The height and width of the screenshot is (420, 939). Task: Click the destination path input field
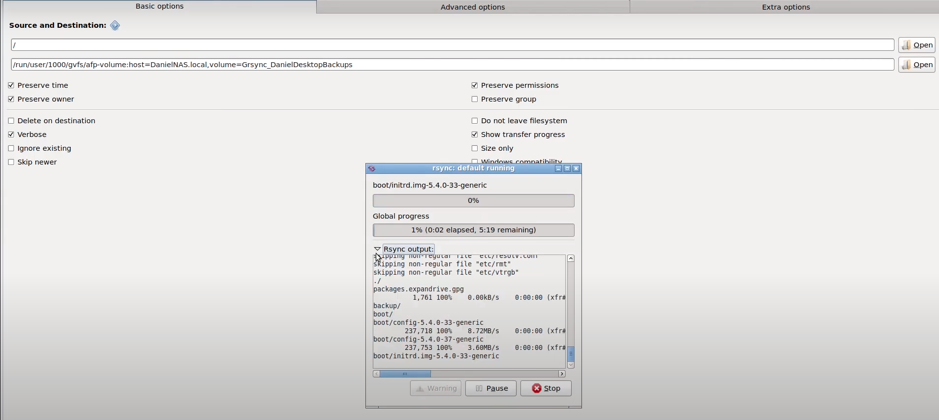(452, 65)
